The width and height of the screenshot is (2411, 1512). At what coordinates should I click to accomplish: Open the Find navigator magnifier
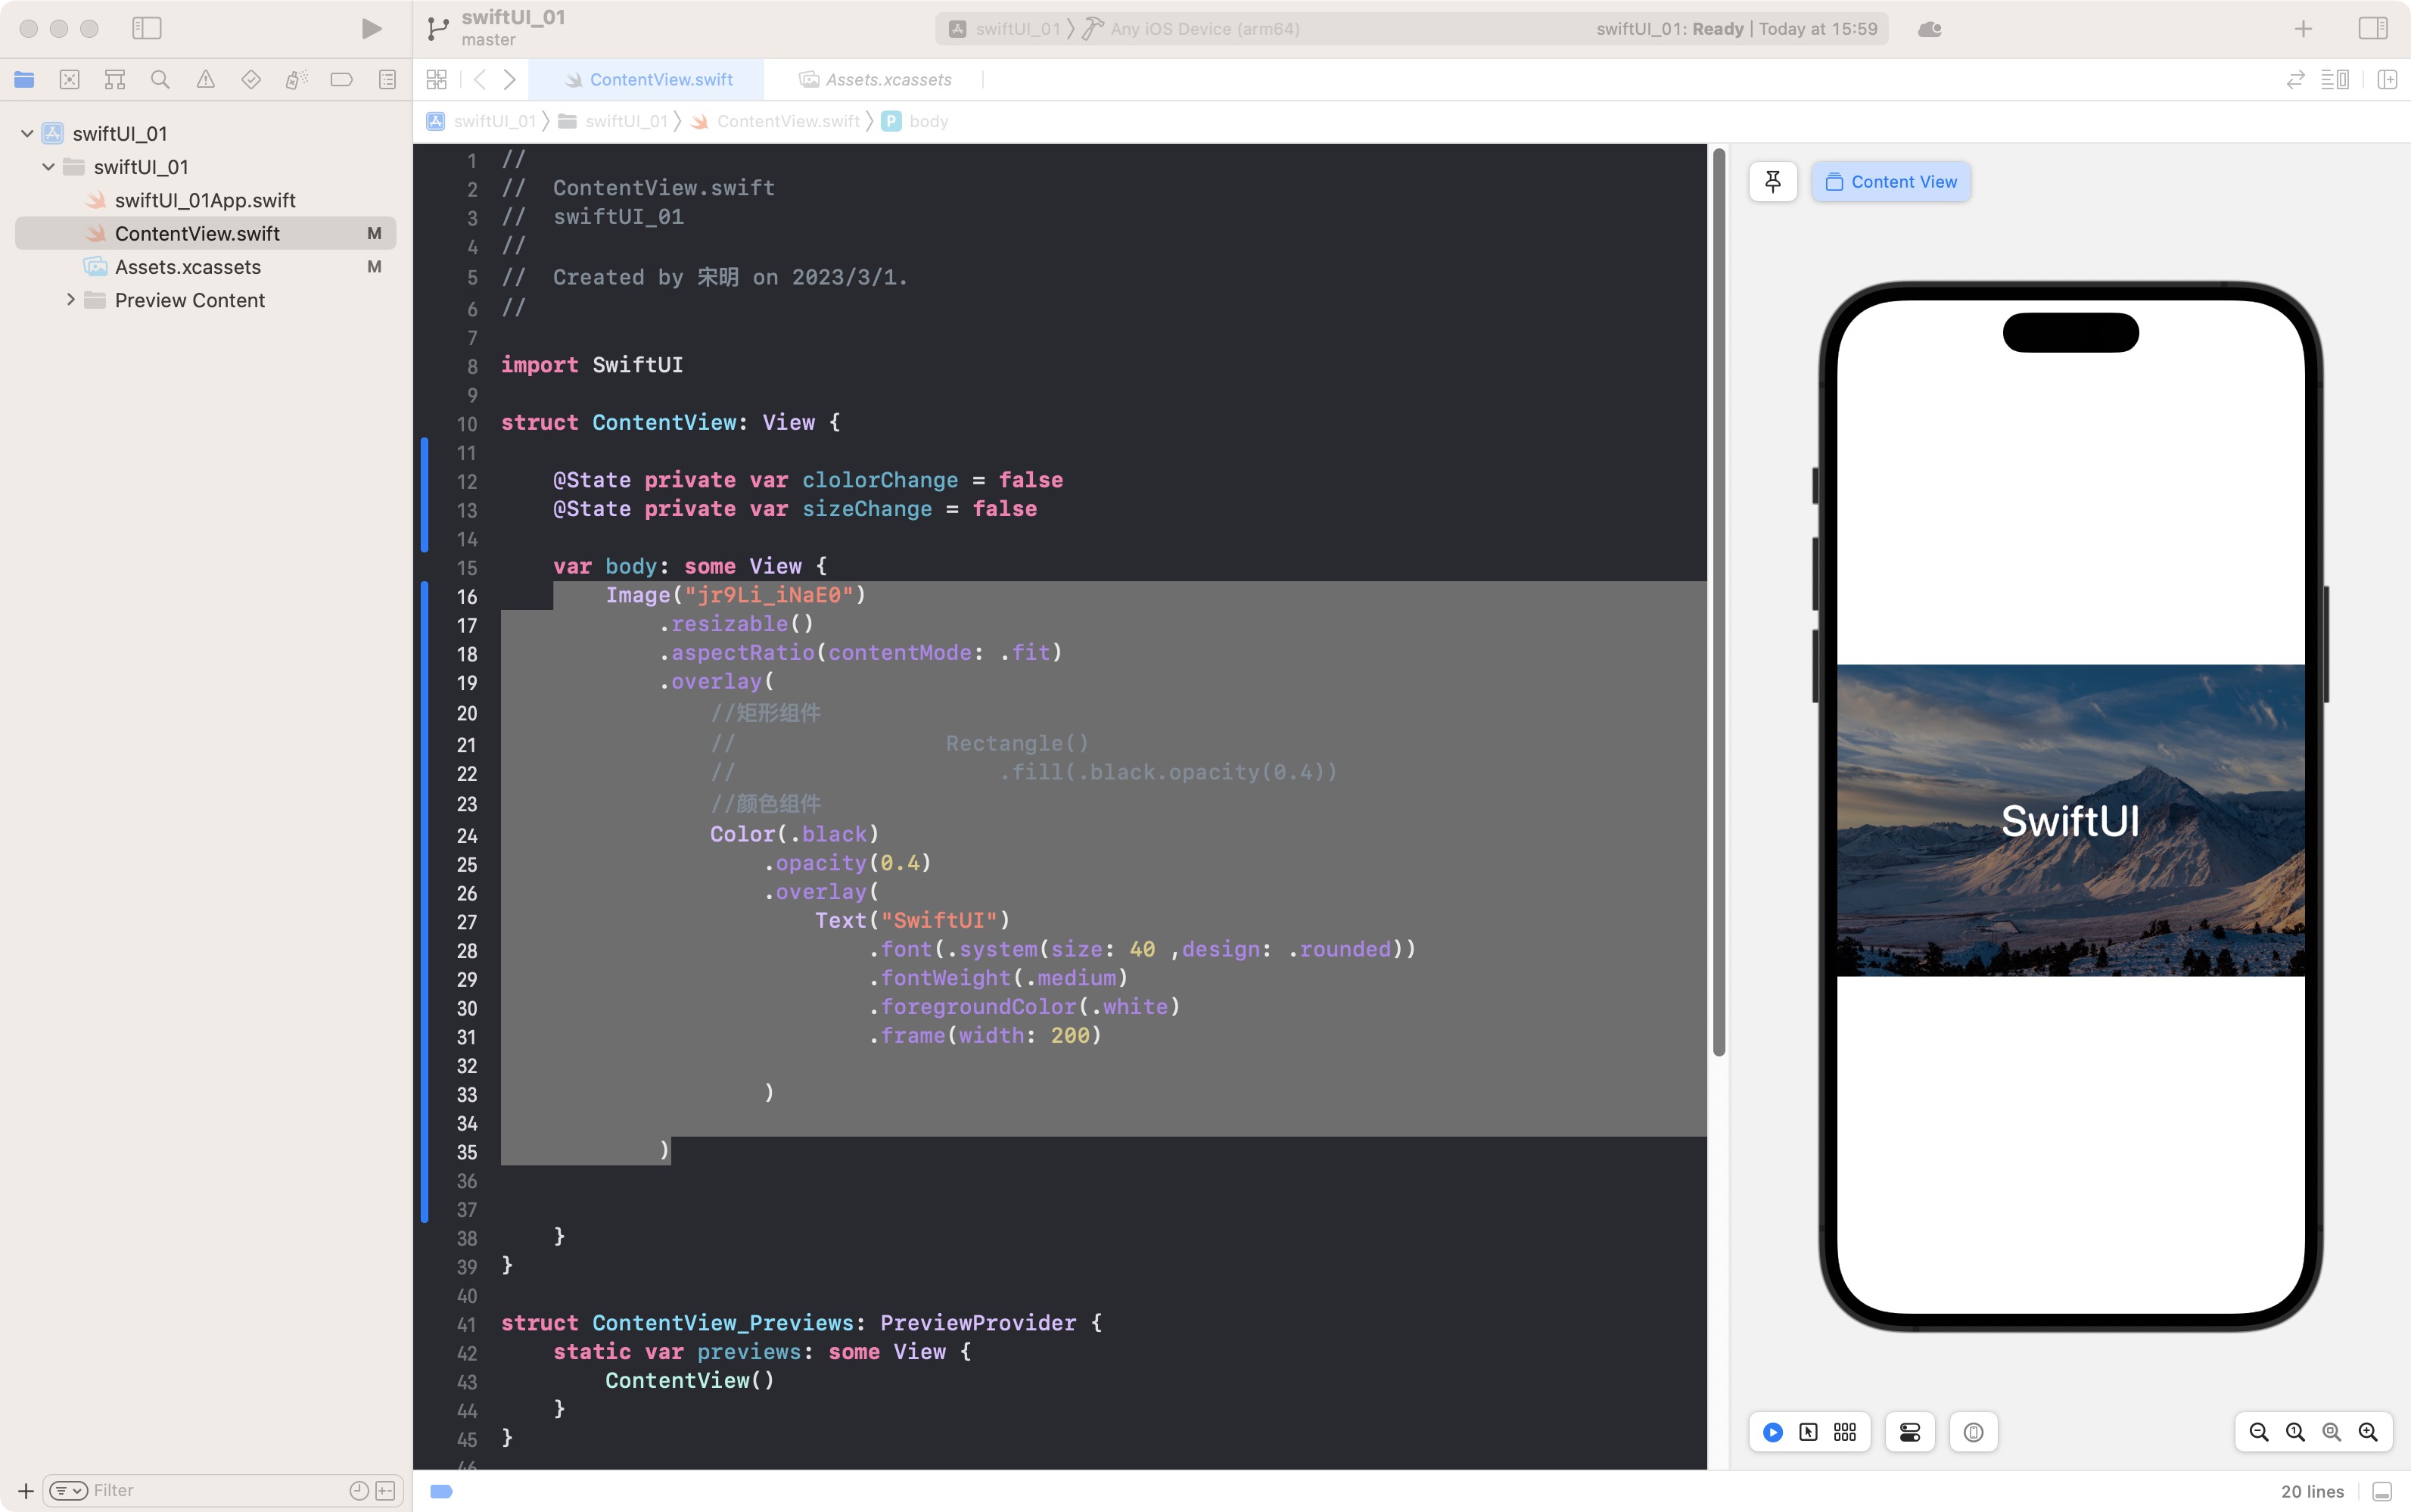pyautogui.click(x=160, y=79)
